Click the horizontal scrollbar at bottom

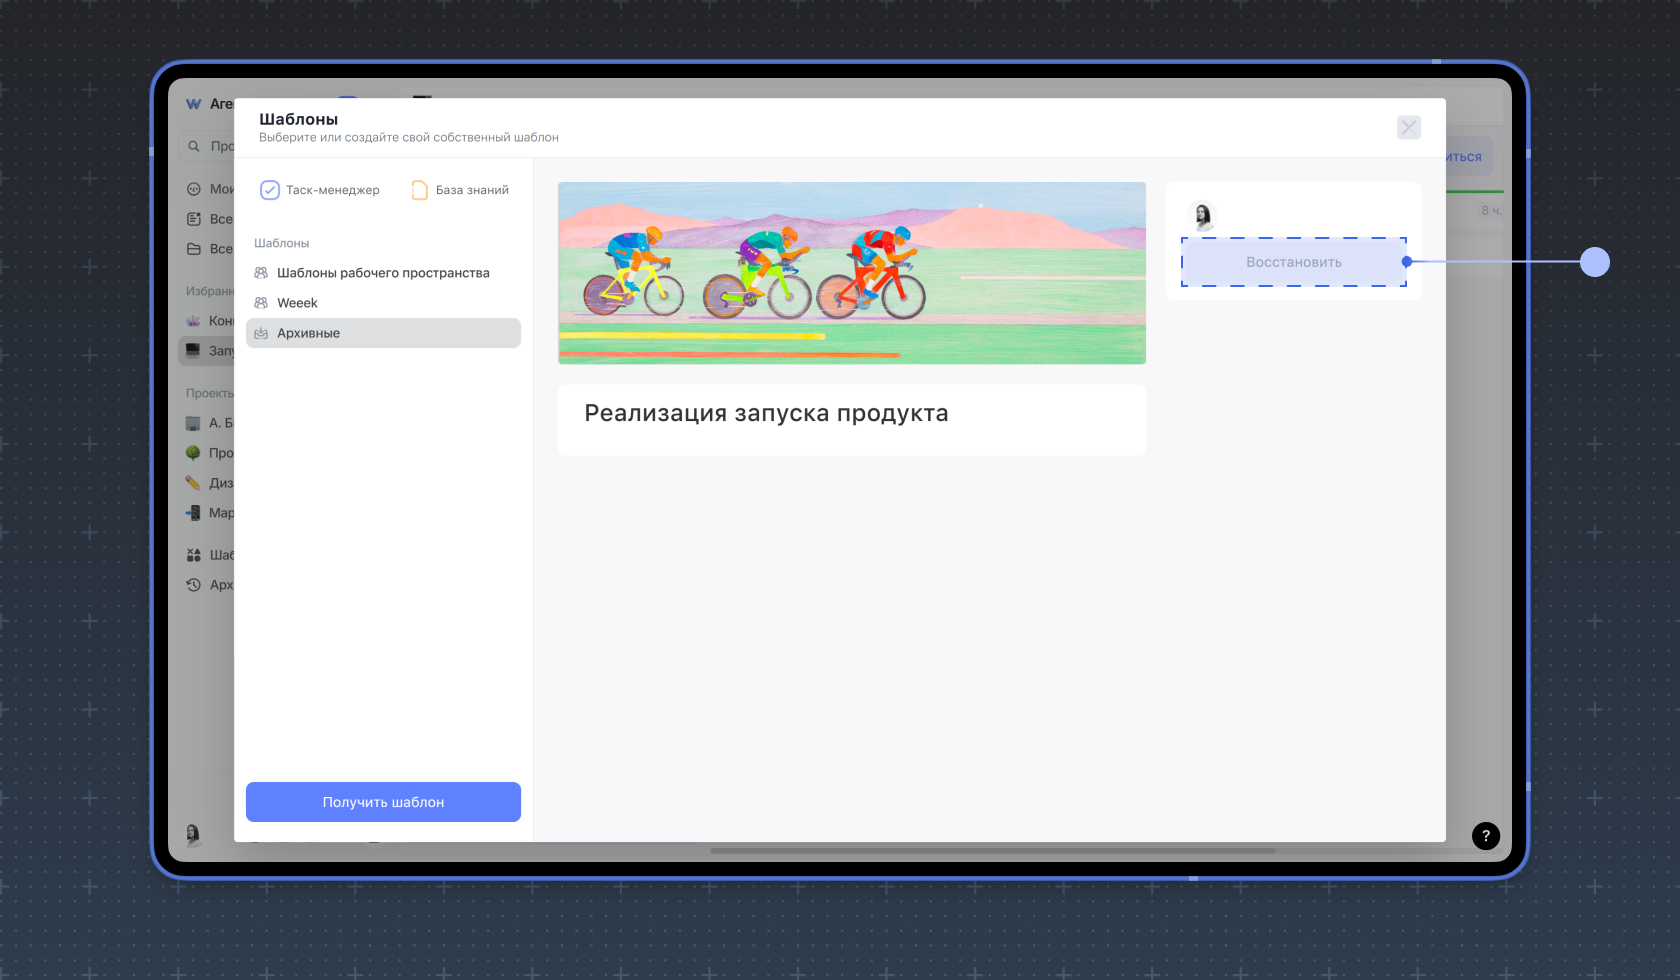(992, 851)
